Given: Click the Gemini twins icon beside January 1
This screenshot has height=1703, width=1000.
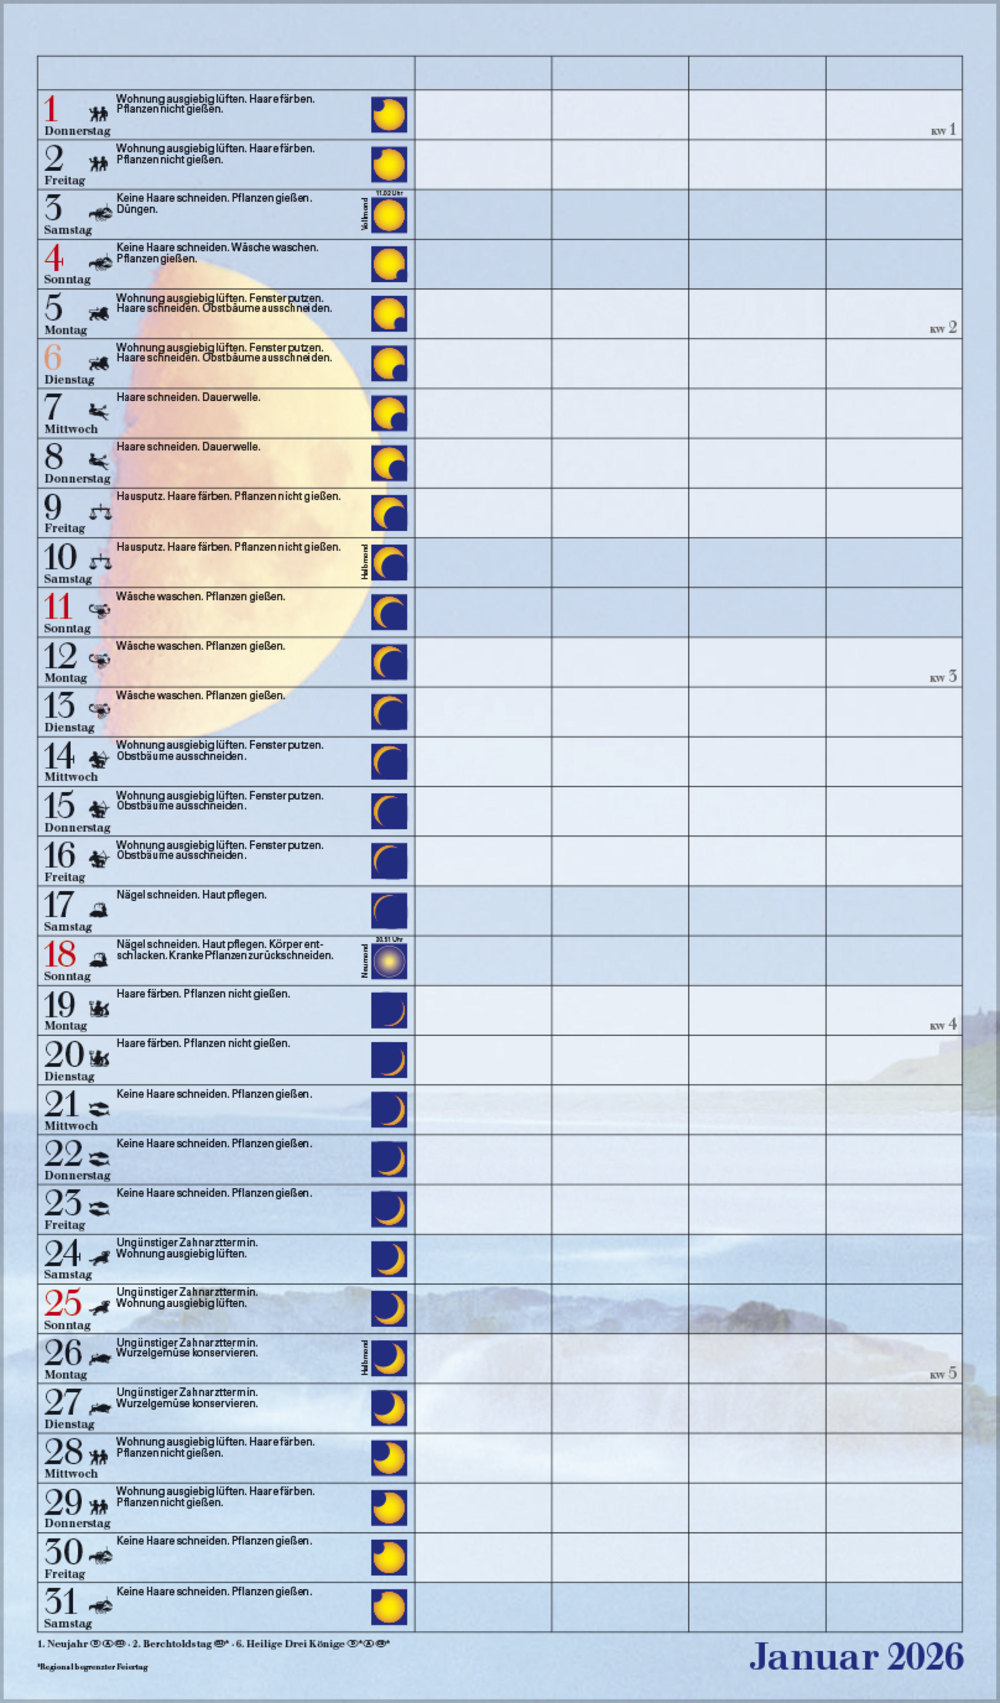Looking at the screenshot, I should pyautogui.click(x=98, y=114).
